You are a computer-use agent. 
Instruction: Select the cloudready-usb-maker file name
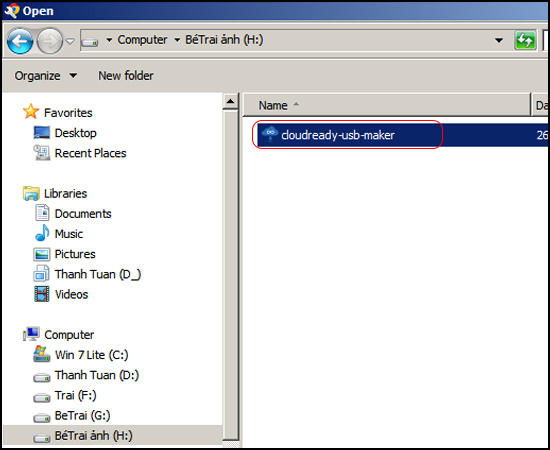coord(338,135)
